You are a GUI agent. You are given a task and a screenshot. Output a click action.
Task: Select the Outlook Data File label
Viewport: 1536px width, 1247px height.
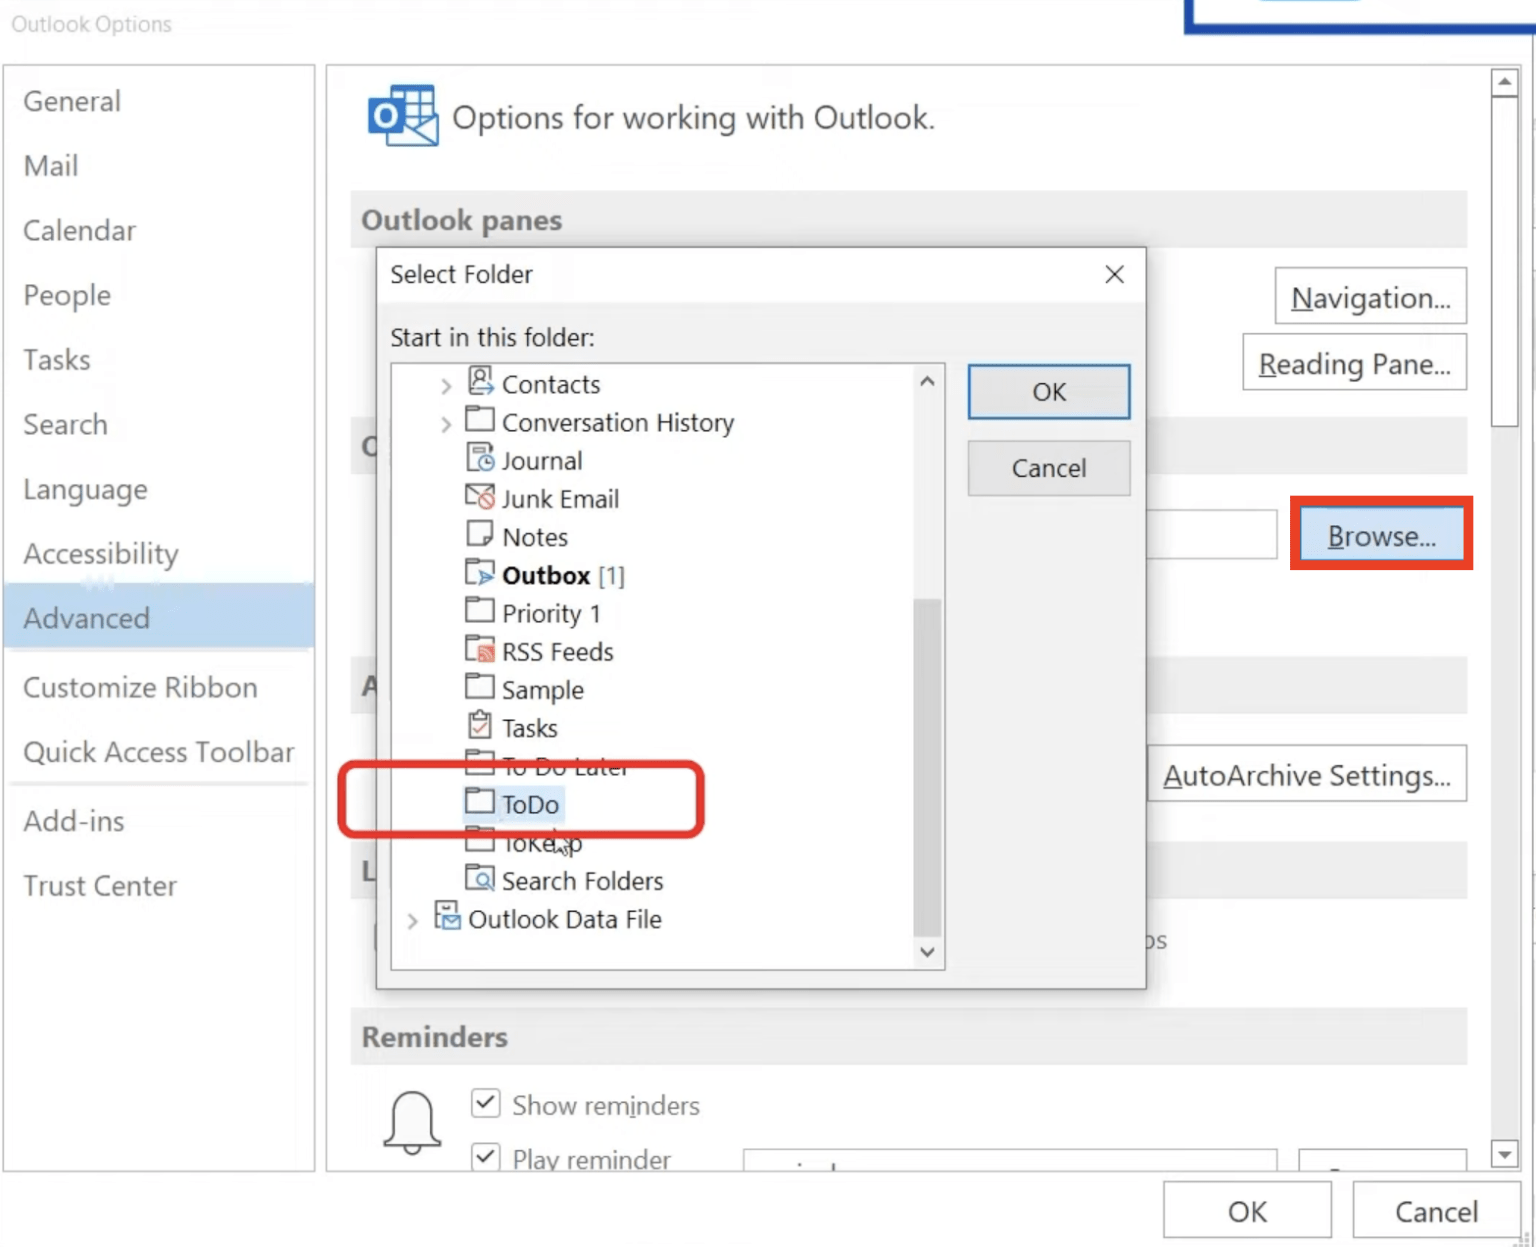tap(564, 919)
